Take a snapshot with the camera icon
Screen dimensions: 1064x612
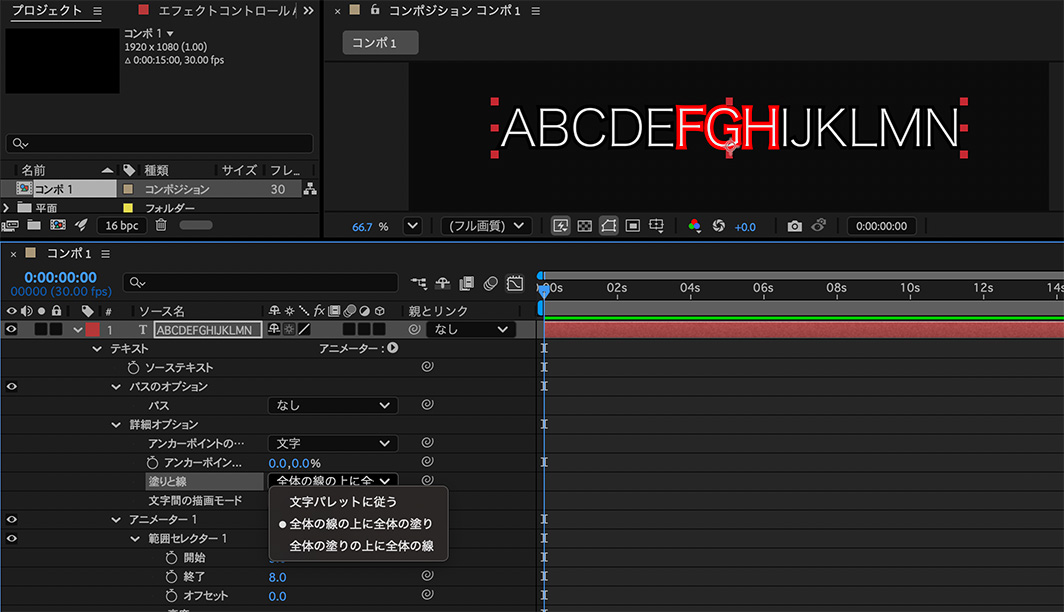click(x=795, y=226)
